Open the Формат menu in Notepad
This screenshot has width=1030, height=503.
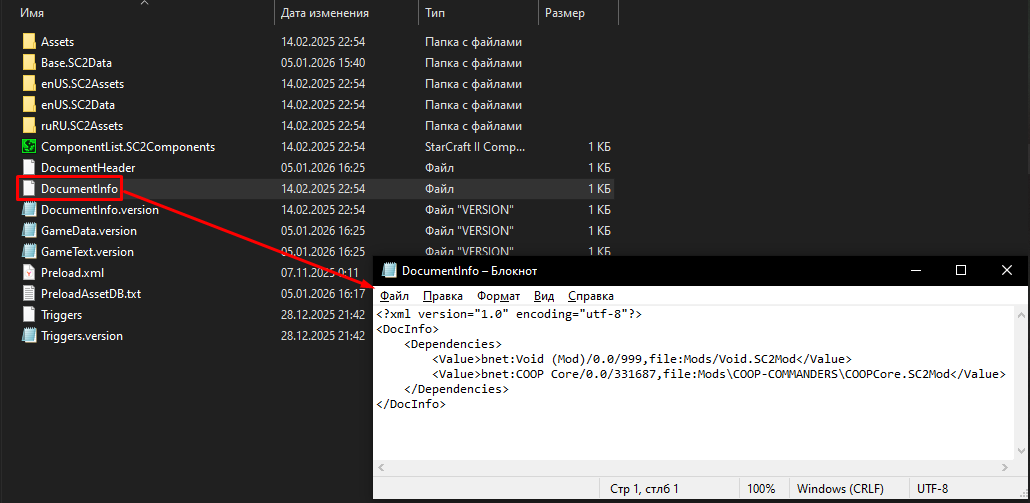(x=499, y=296)
